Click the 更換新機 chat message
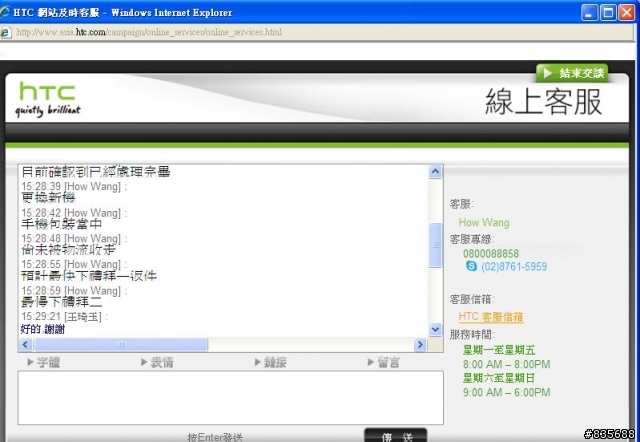Image resolution: width=640 pixels, height=442 pixels. [48, 198]
